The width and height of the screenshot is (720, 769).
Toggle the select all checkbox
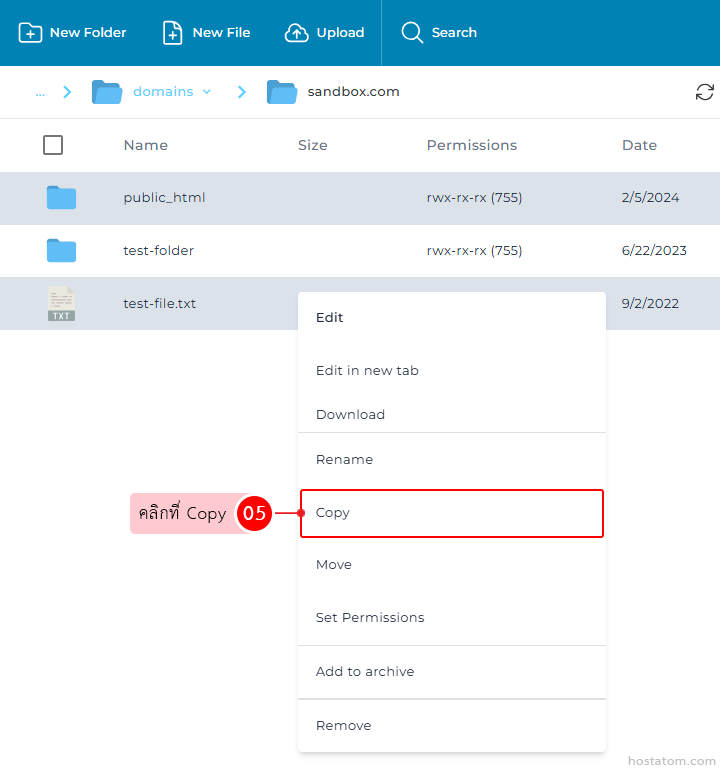click(x=53, y=145)
